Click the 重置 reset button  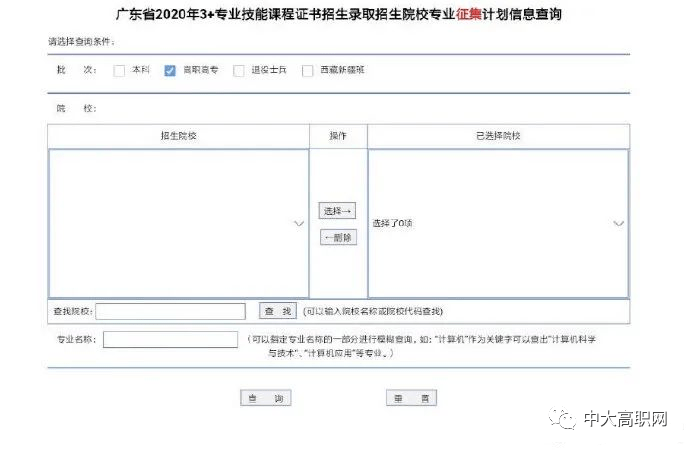(411, 398)
